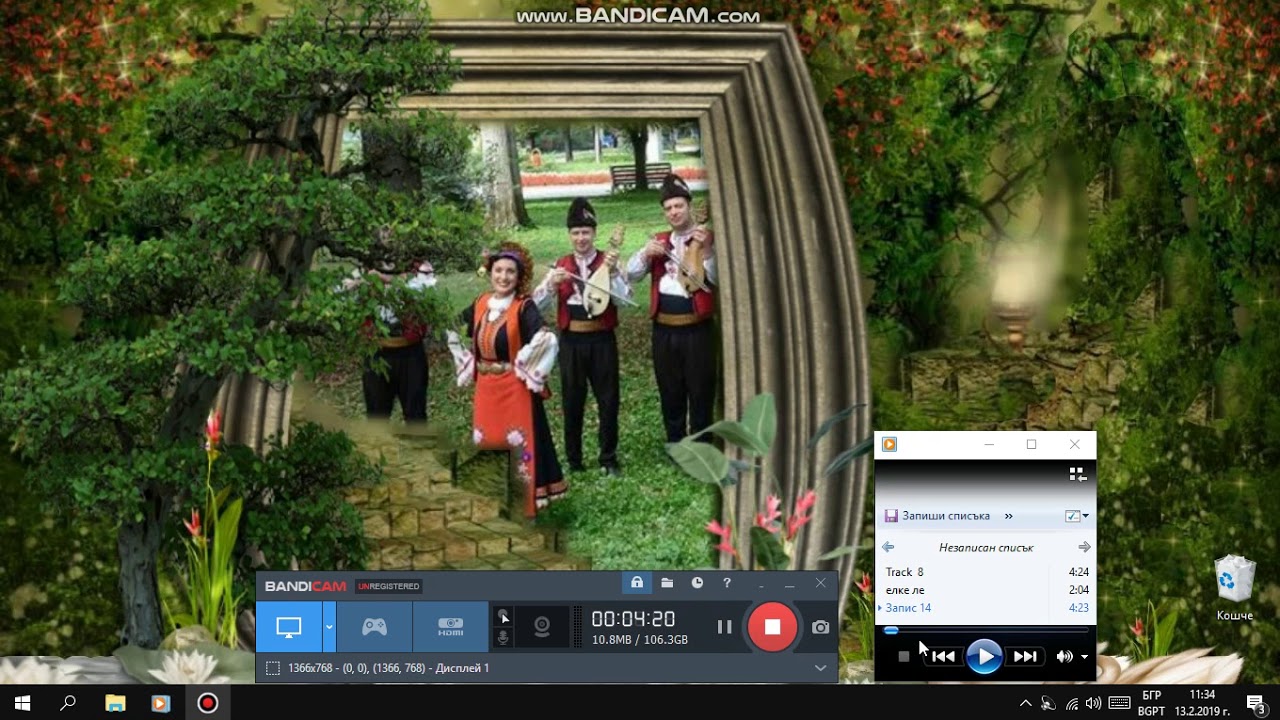
Task: Expand the Bandicam bottom panel chevron
Action: coord(820,668)
